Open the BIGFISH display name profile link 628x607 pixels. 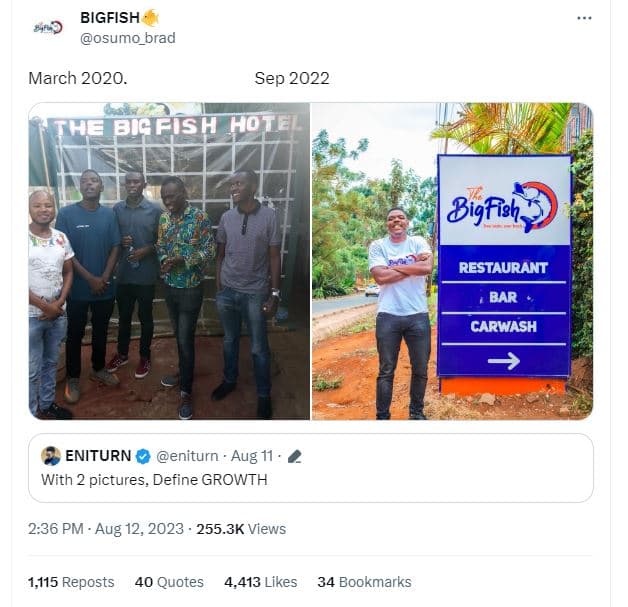[x=109, y=18]
